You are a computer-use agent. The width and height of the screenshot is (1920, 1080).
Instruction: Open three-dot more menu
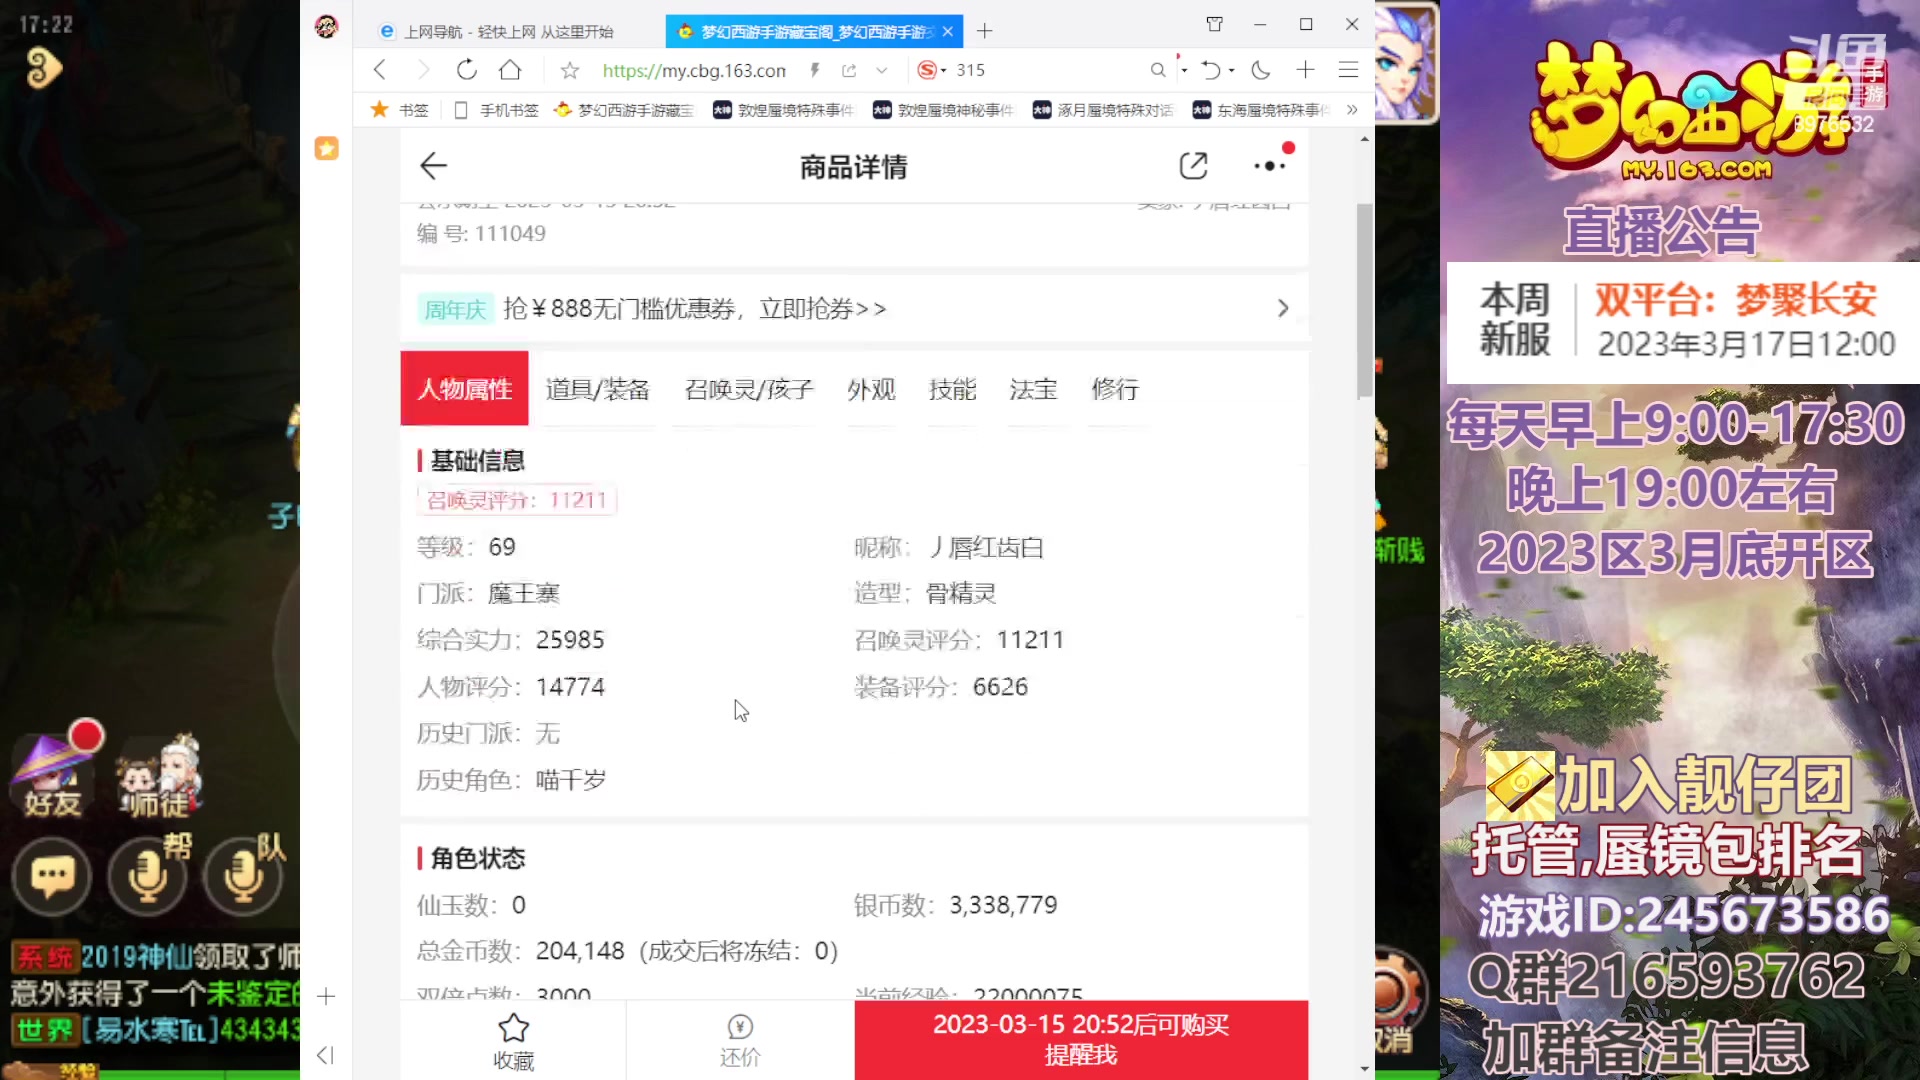click(x=1270, y=166)
